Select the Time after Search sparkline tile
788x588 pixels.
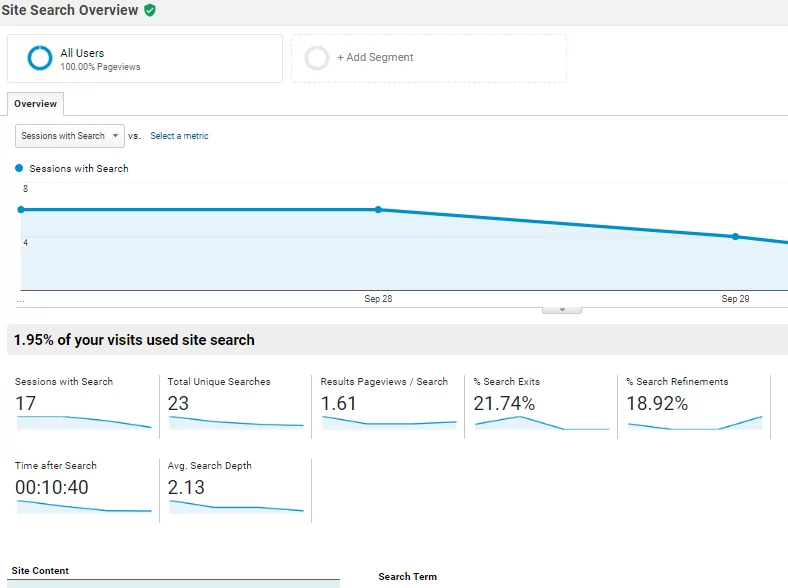[x=83, y=490]
